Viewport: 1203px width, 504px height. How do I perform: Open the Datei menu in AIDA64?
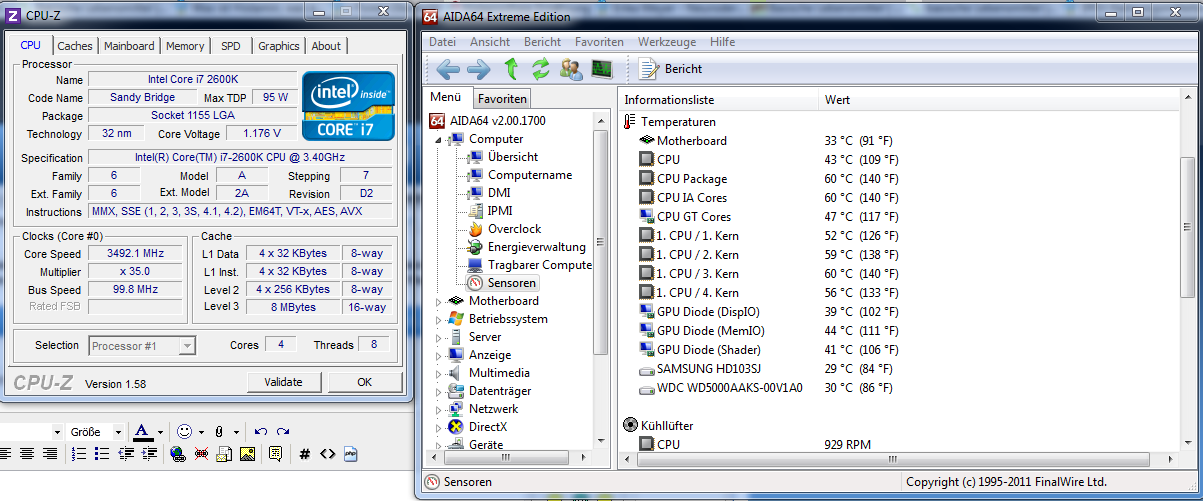point(442,42)
